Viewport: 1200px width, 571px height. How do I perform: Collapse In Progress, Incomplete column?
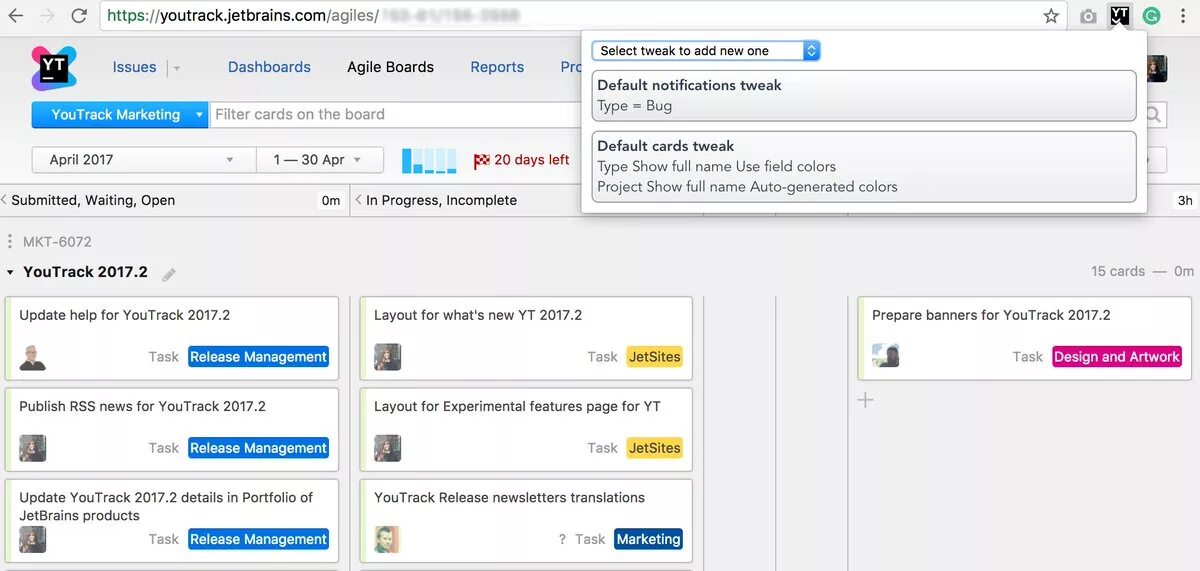pos(358,200)
